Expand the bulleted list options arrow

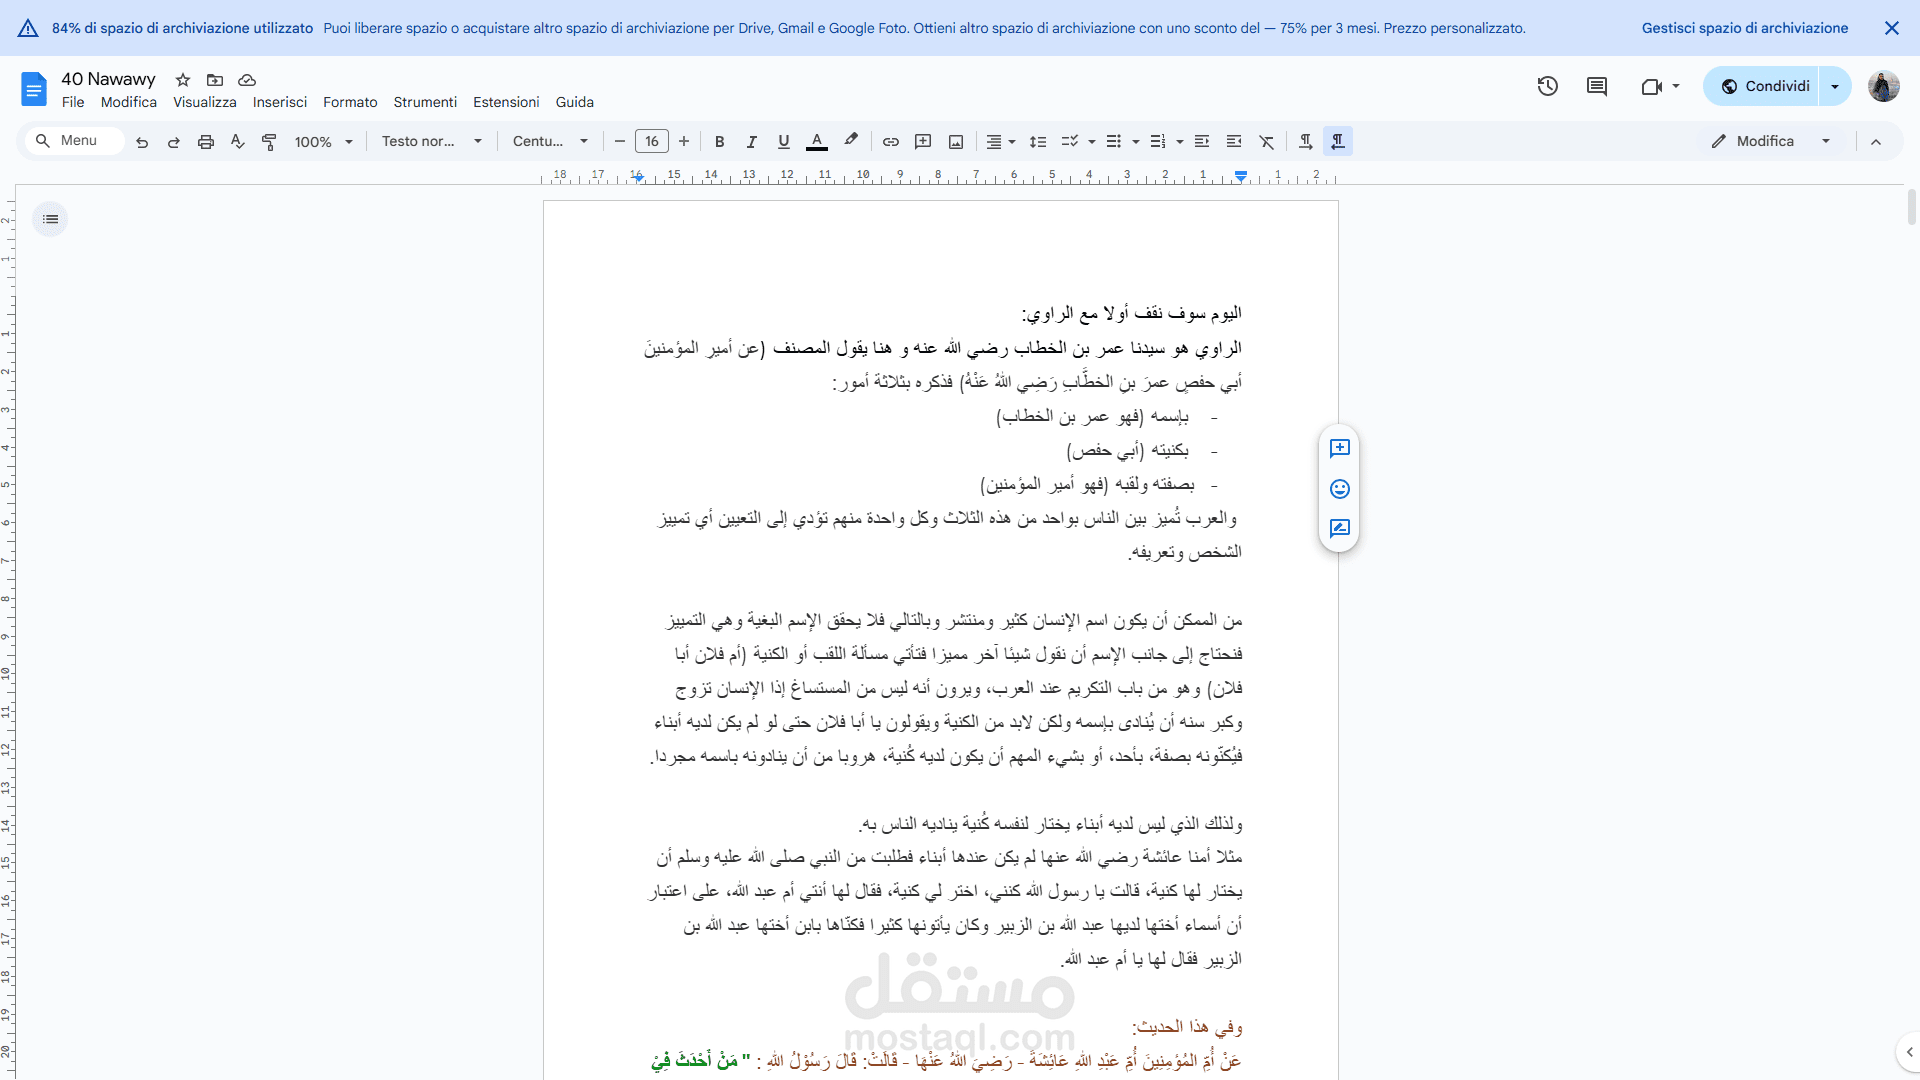(x=1136, y=142)
